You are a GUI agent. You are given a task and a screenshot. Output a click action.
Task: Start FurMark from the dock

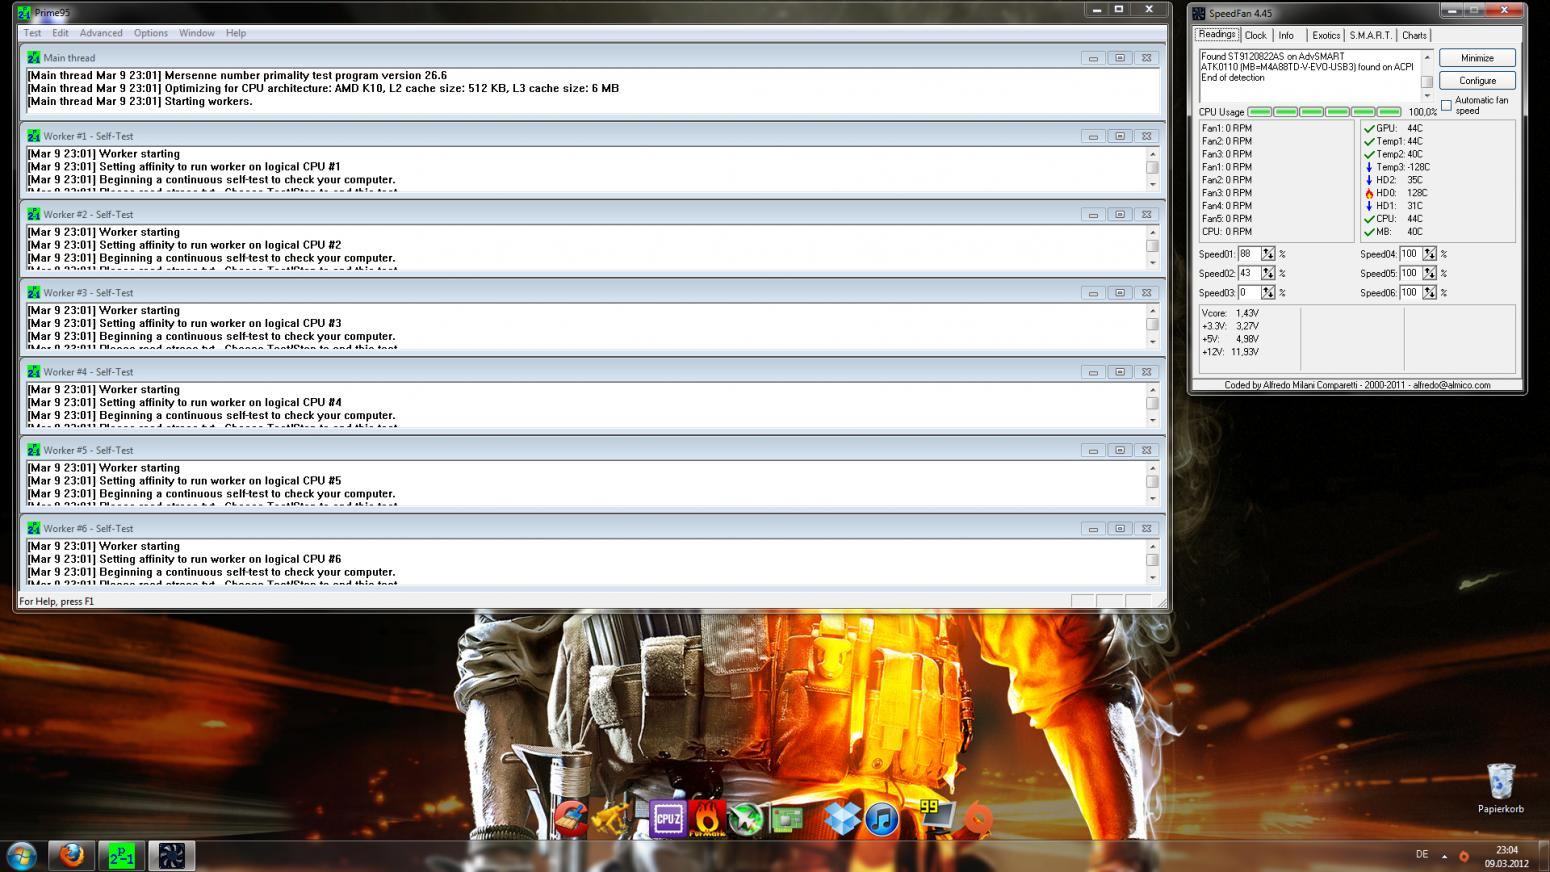(708, 819)
